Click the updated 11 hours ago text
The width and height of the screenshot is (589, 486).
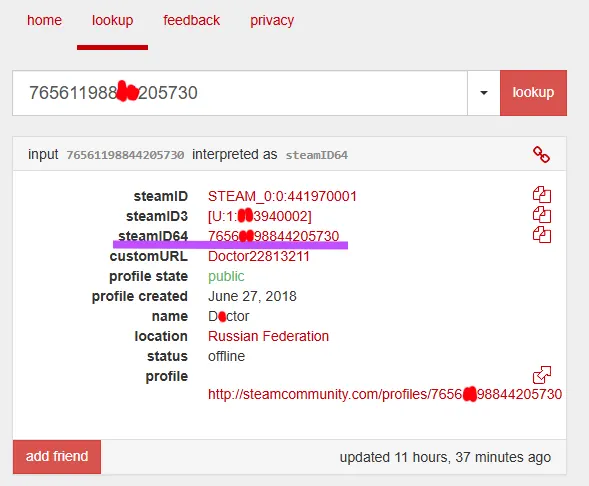[x=445, y=457]
